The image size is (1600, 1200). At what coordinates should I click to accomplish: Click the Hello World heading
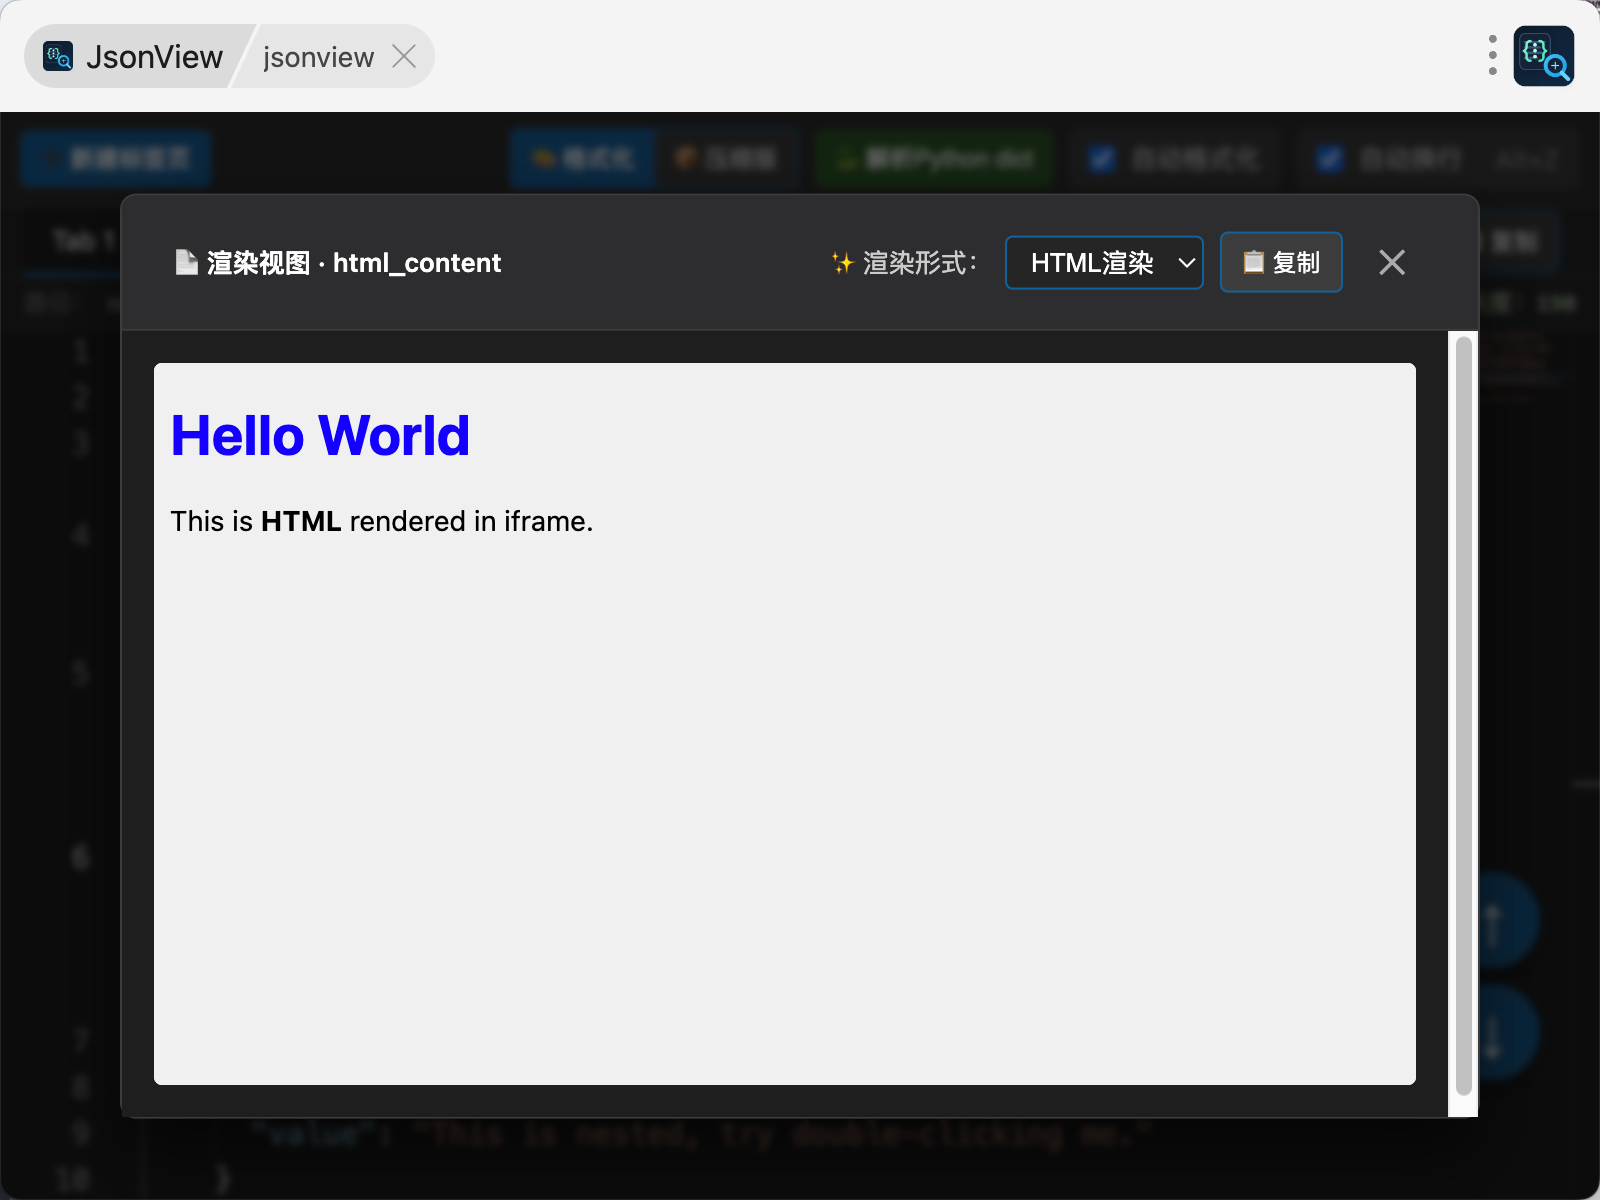point(320,436)
